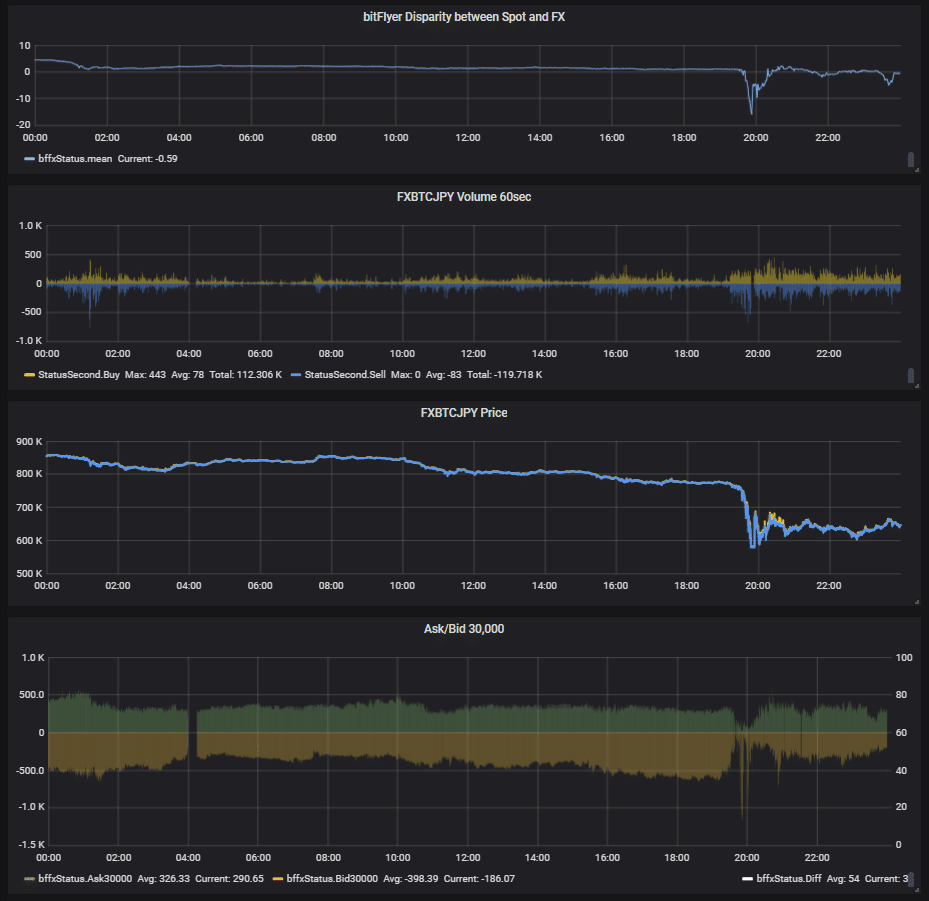Click the 20:00 time label in FXBTCJPY Price panel

coord(758,586)
